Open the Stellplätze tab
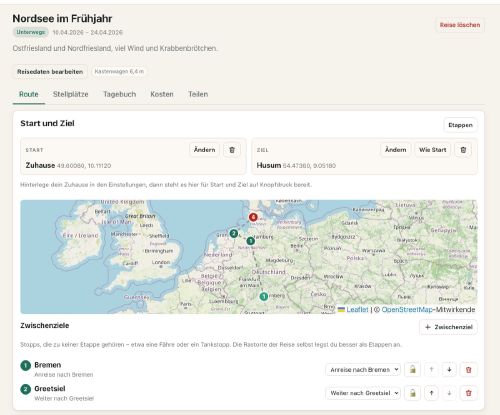The image size is (500, 415). coord(71,94)
